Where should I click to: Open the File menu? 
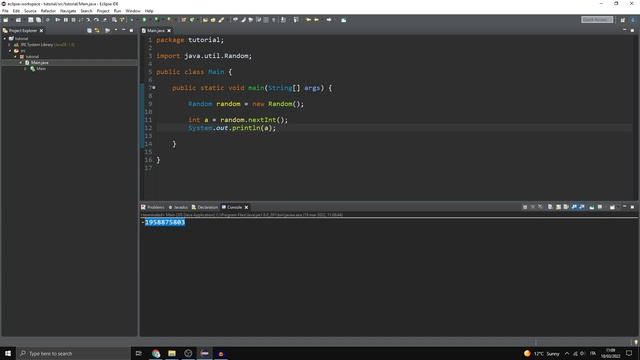[5, 11]
